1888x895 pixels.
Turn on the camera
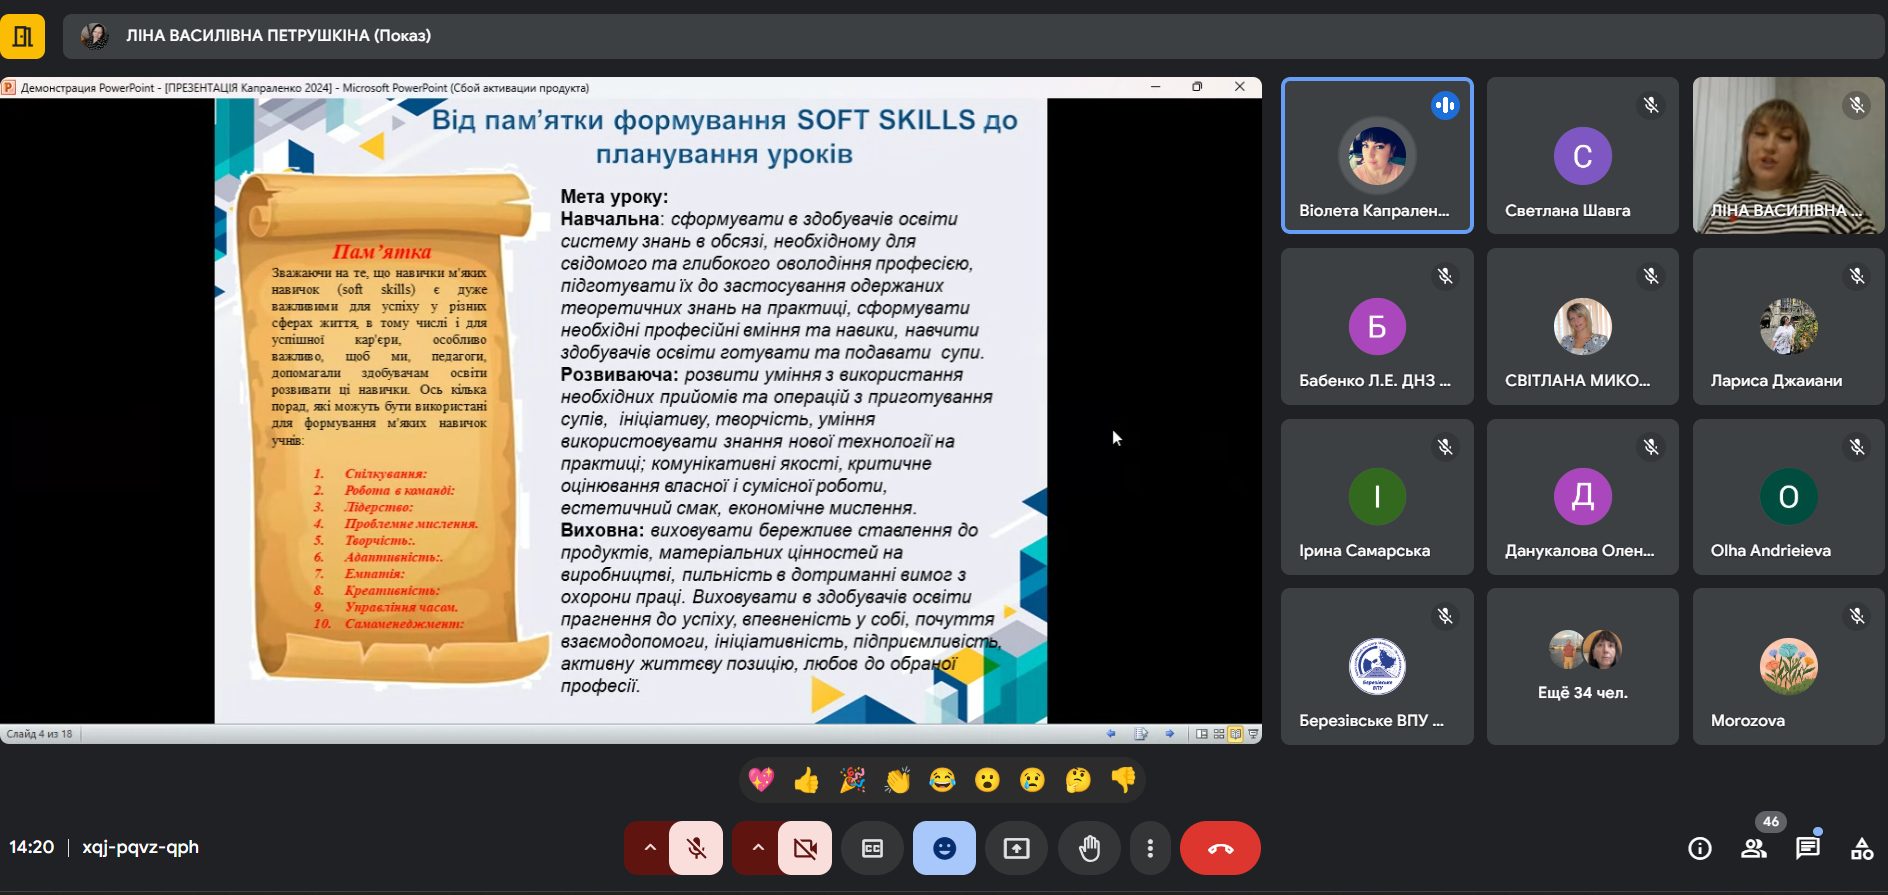pyautogui.click(x=804, y=848)
